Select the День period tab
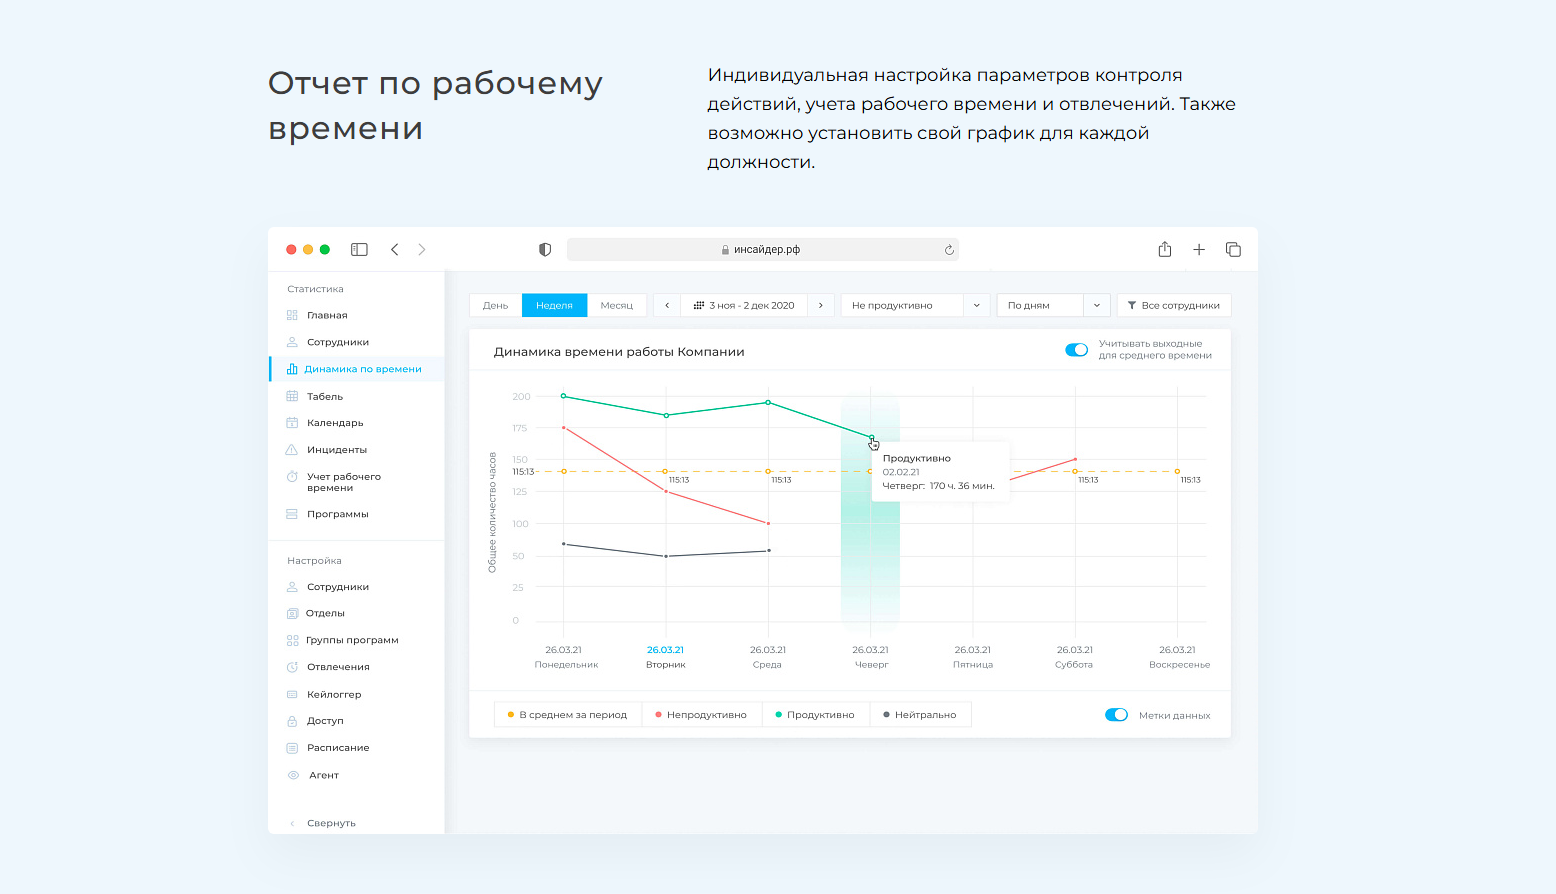Screen dimensions: 1556x894 click(495, 306)
